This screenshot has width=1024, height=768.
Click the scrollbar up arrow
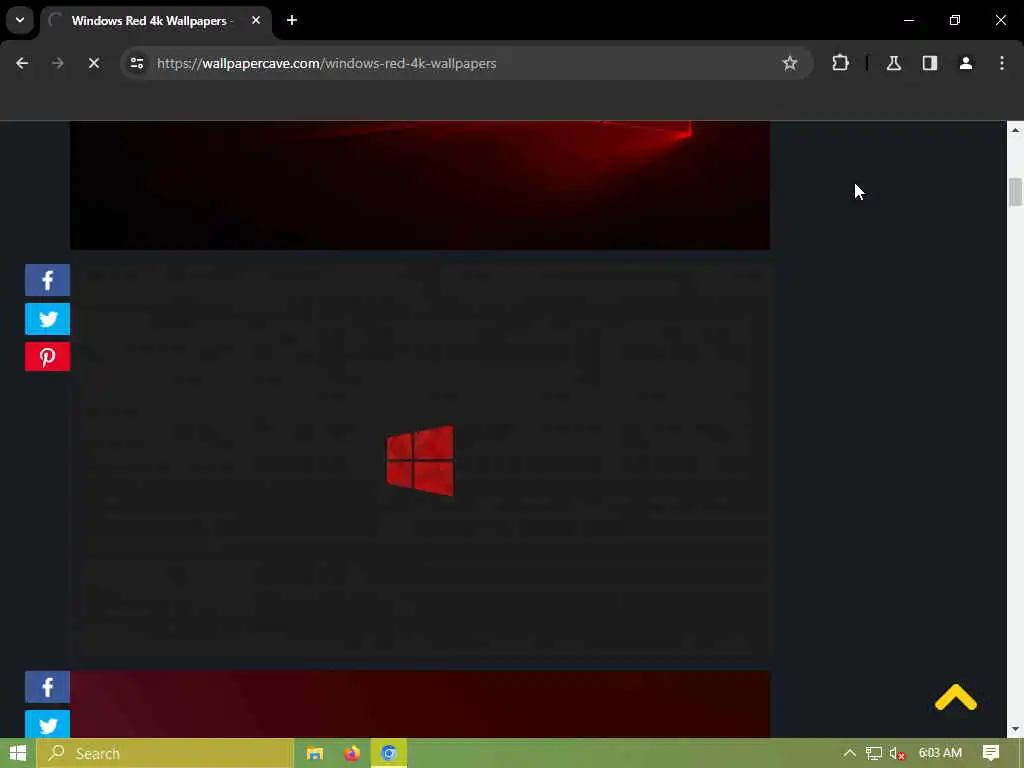pos(1015,130)
